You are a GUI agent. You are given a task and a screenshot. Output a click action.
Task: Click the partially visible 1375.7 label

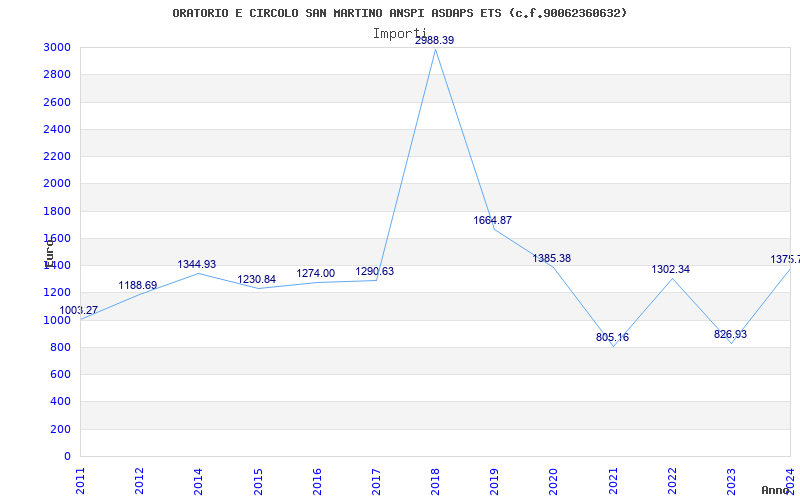(x=785, y=259)
